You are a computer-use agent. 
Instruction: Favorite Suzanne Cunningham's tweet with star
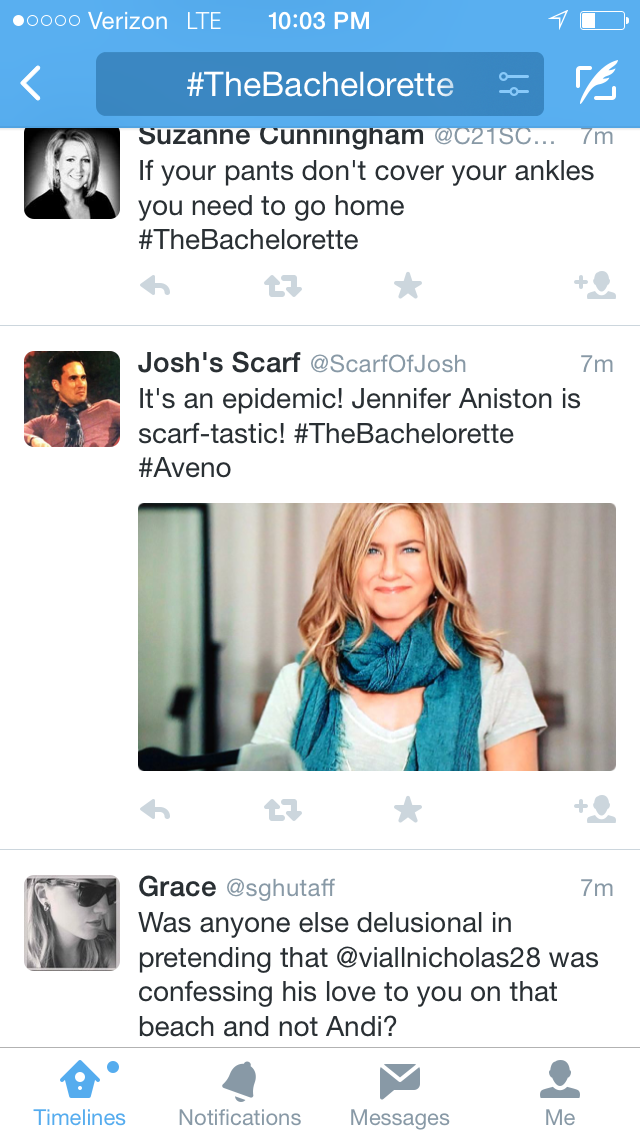(408, 287)
